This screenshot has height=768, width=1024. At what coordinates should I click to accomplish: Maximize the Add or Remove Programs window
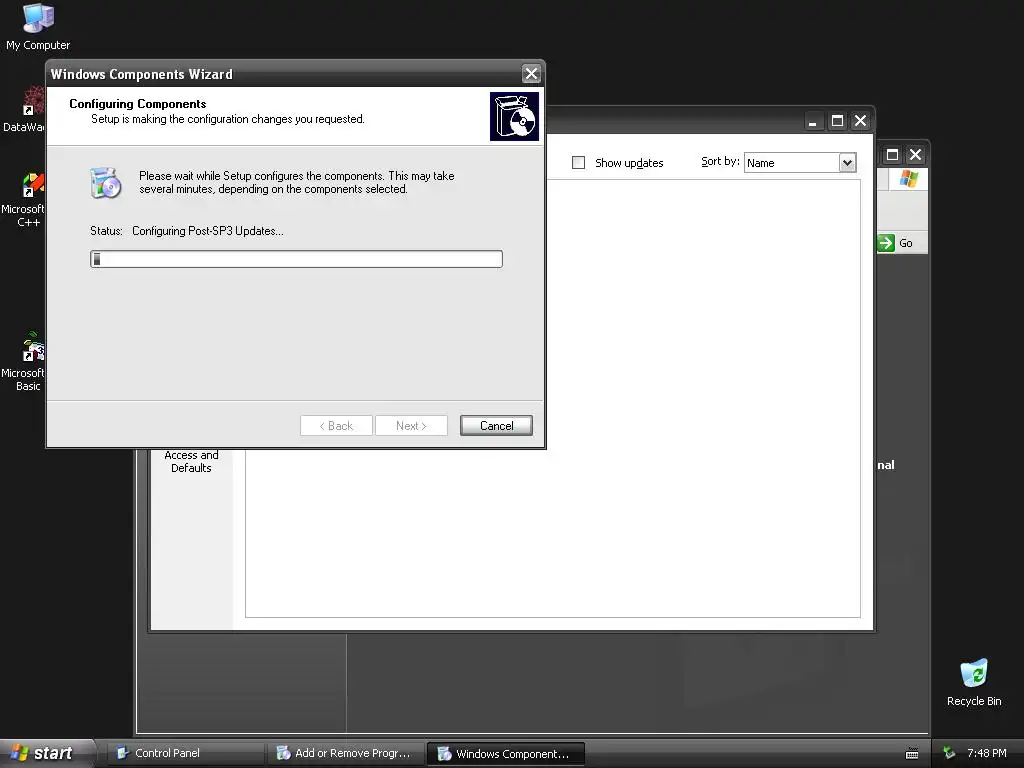(x=837, y=121)
